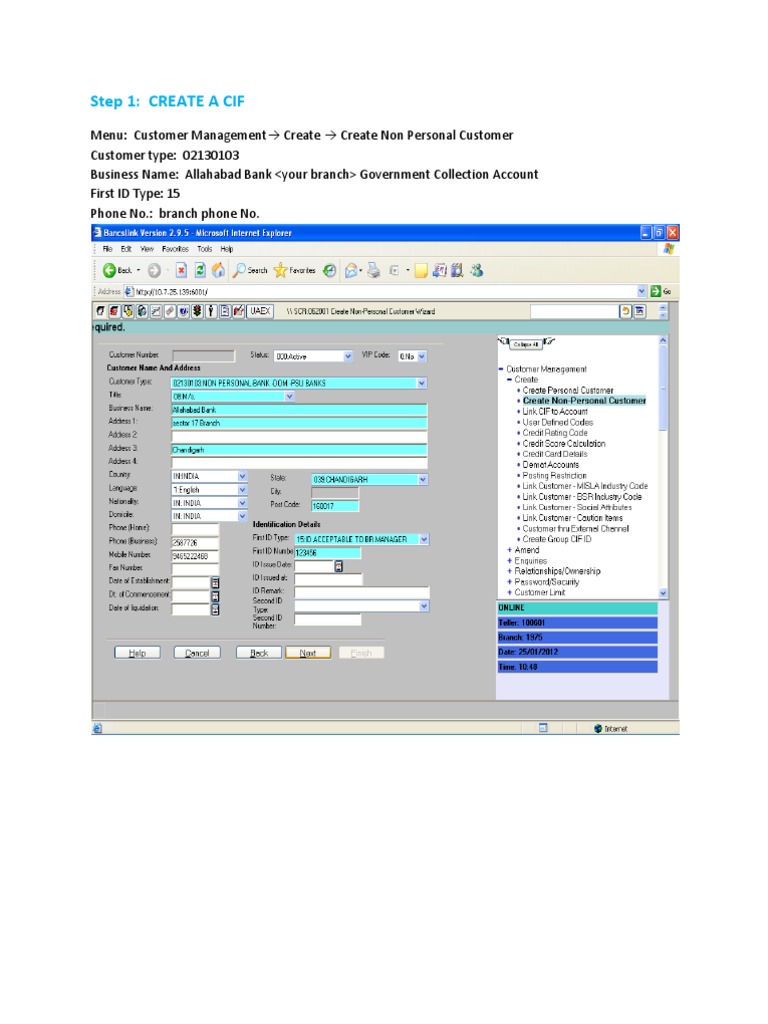
Task: Open the Favorites menu in menu bar
Action: [176, 248]
